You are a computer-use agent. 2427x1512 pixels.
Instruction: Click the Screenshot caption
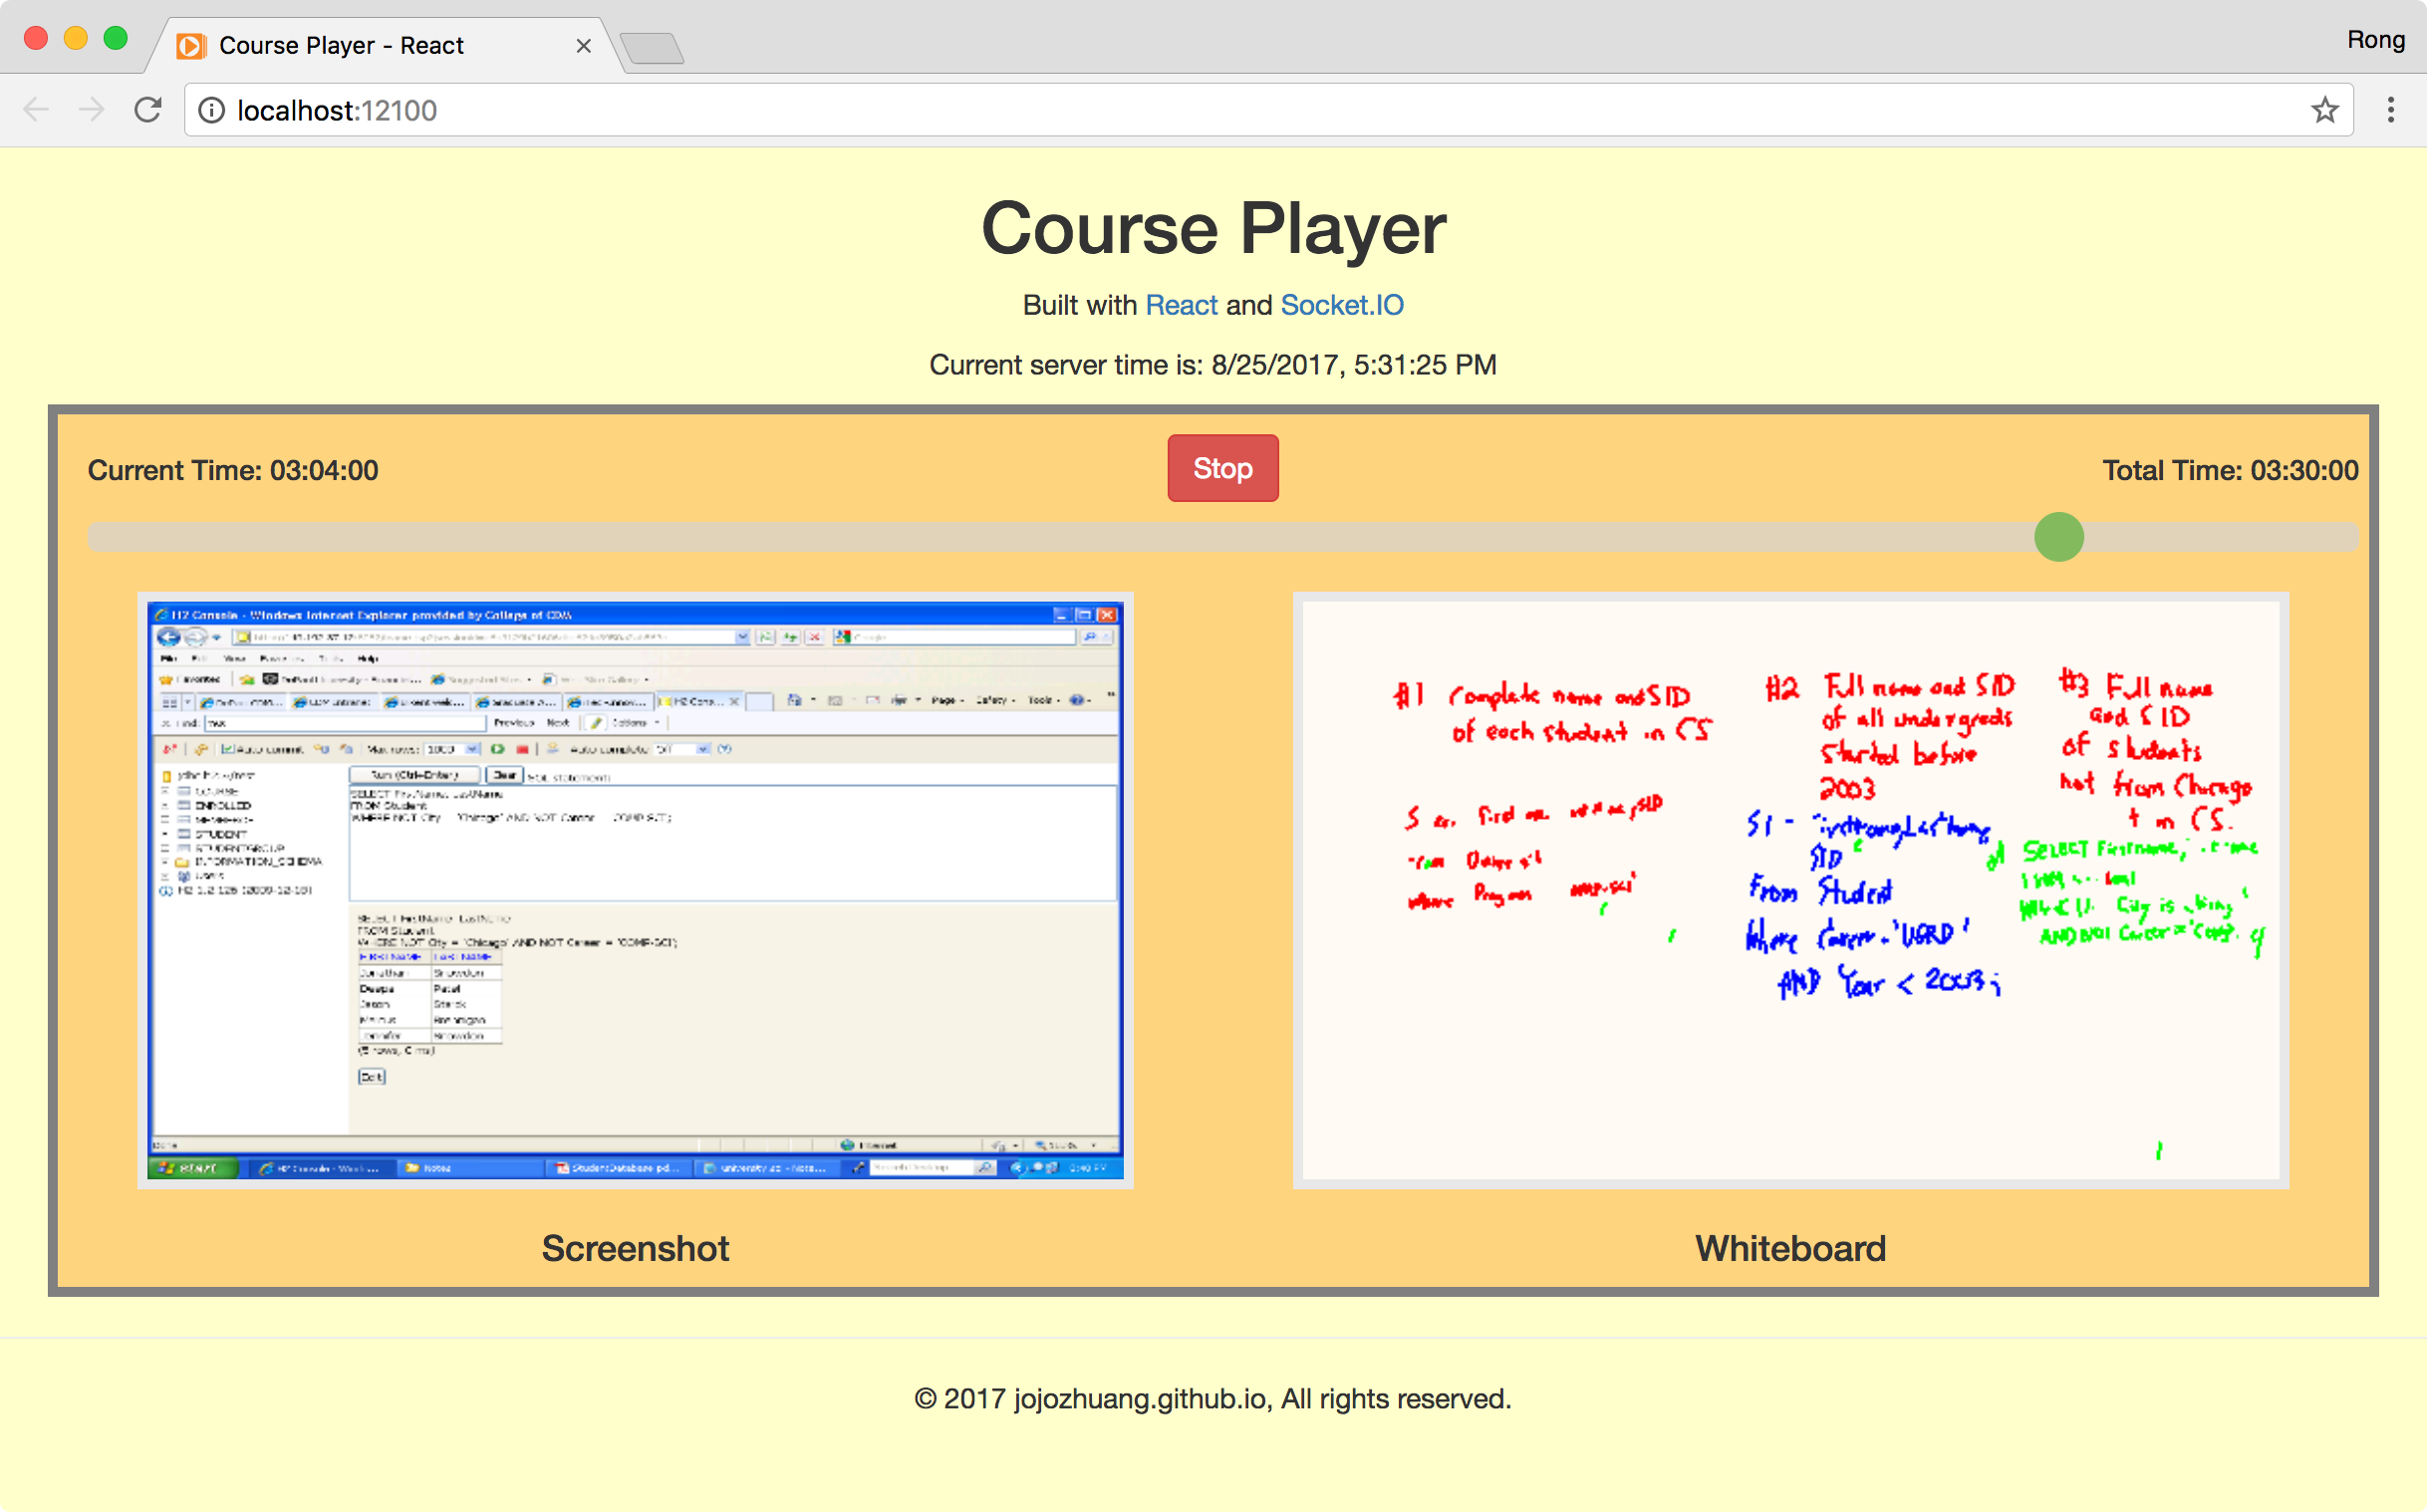[635, 1248]
